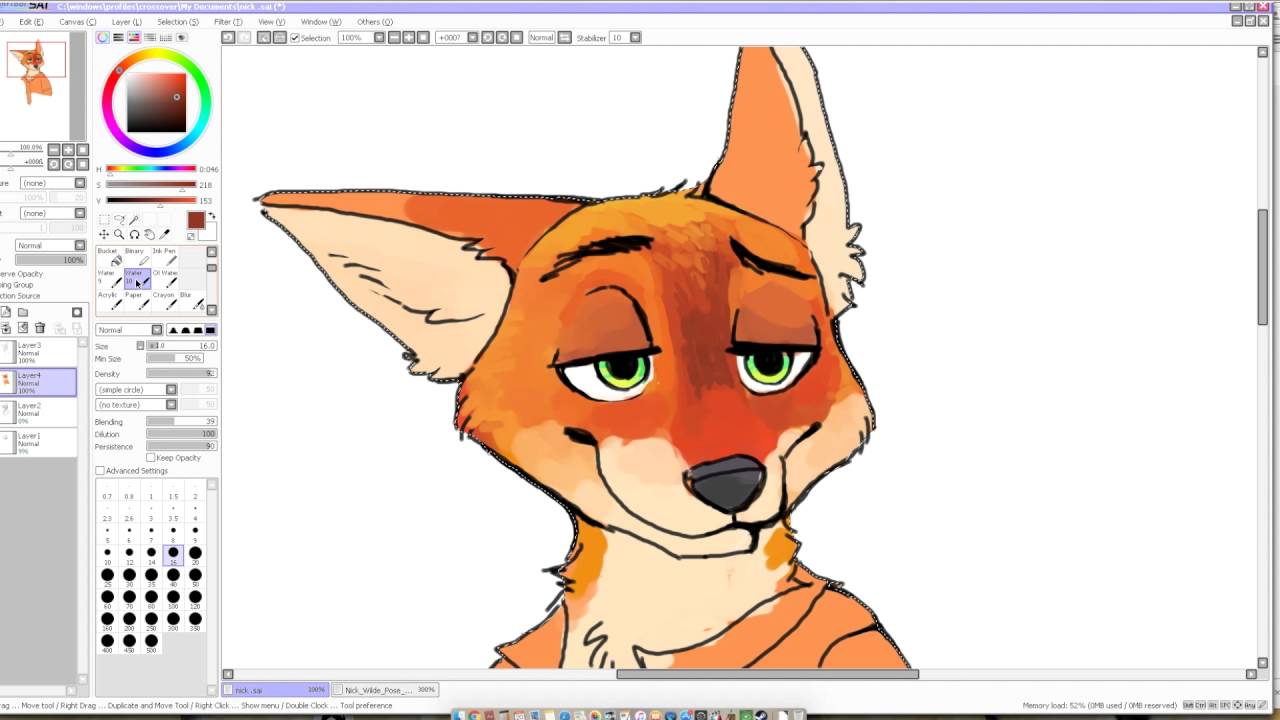This screenshot has width=1280, height=720.
Task: Choose the Ink Pen tool
Action: pos(164,257)
